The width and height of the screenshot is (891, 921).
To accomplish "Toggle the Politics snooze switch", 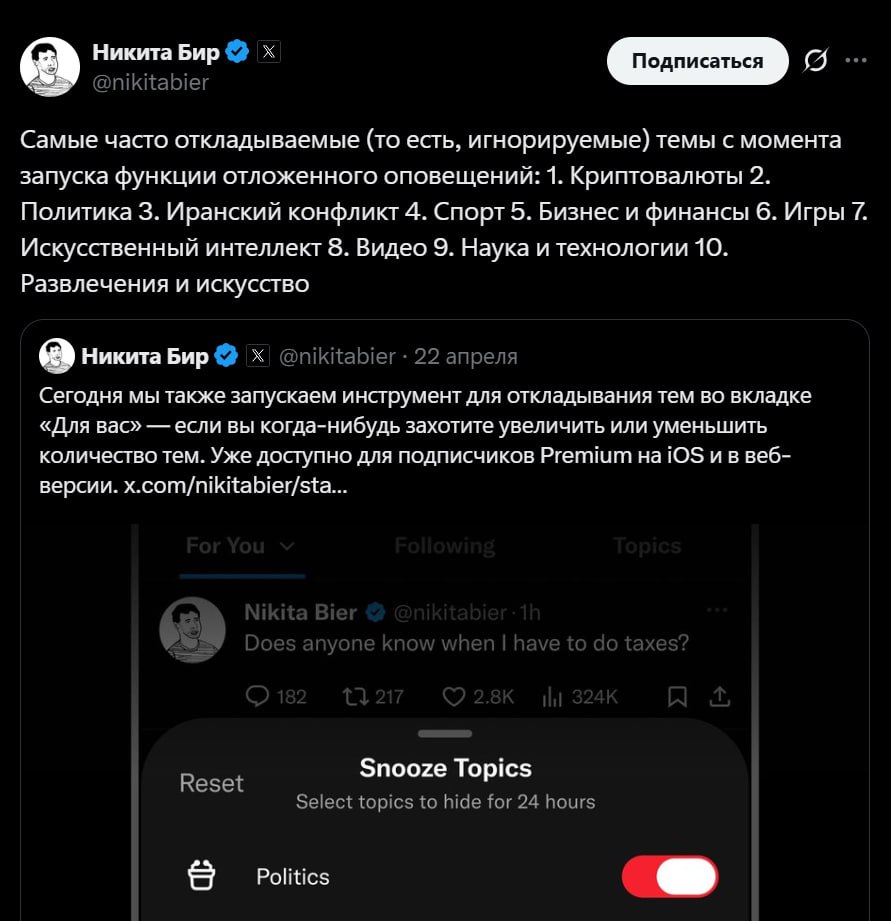I will pos(670,877).
